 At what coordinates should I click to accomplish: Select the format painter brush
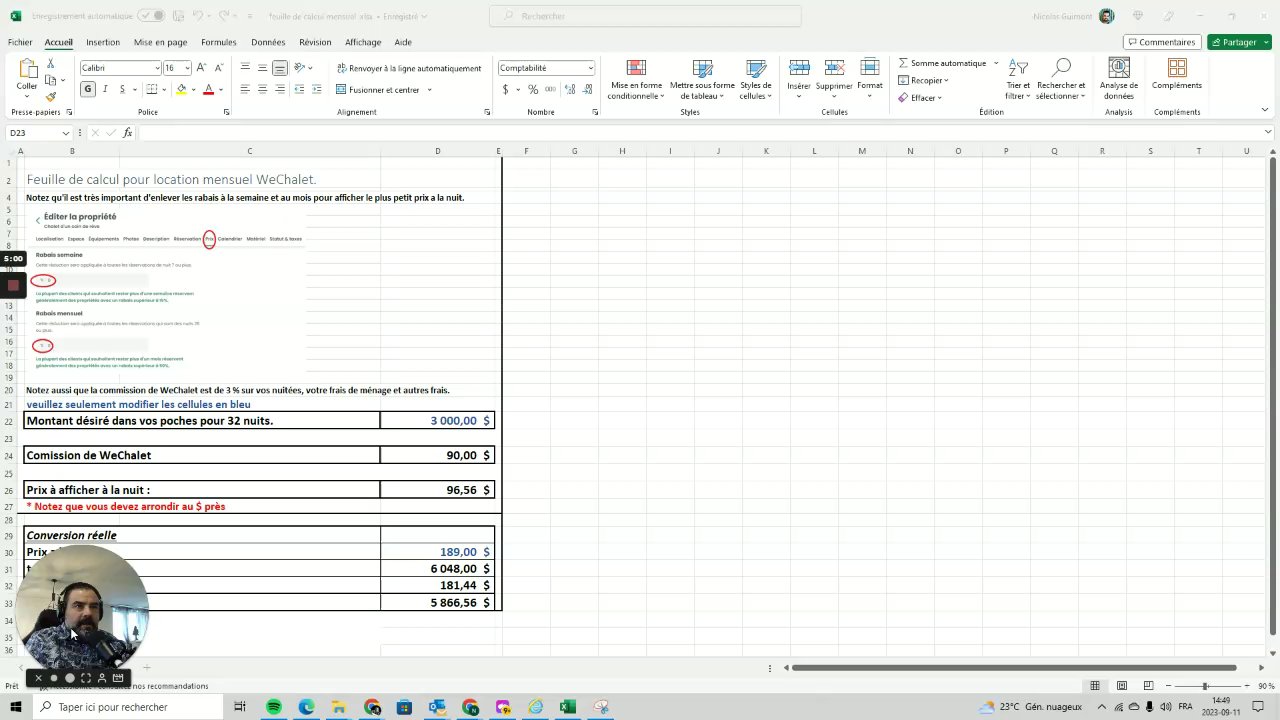point(51,97)
